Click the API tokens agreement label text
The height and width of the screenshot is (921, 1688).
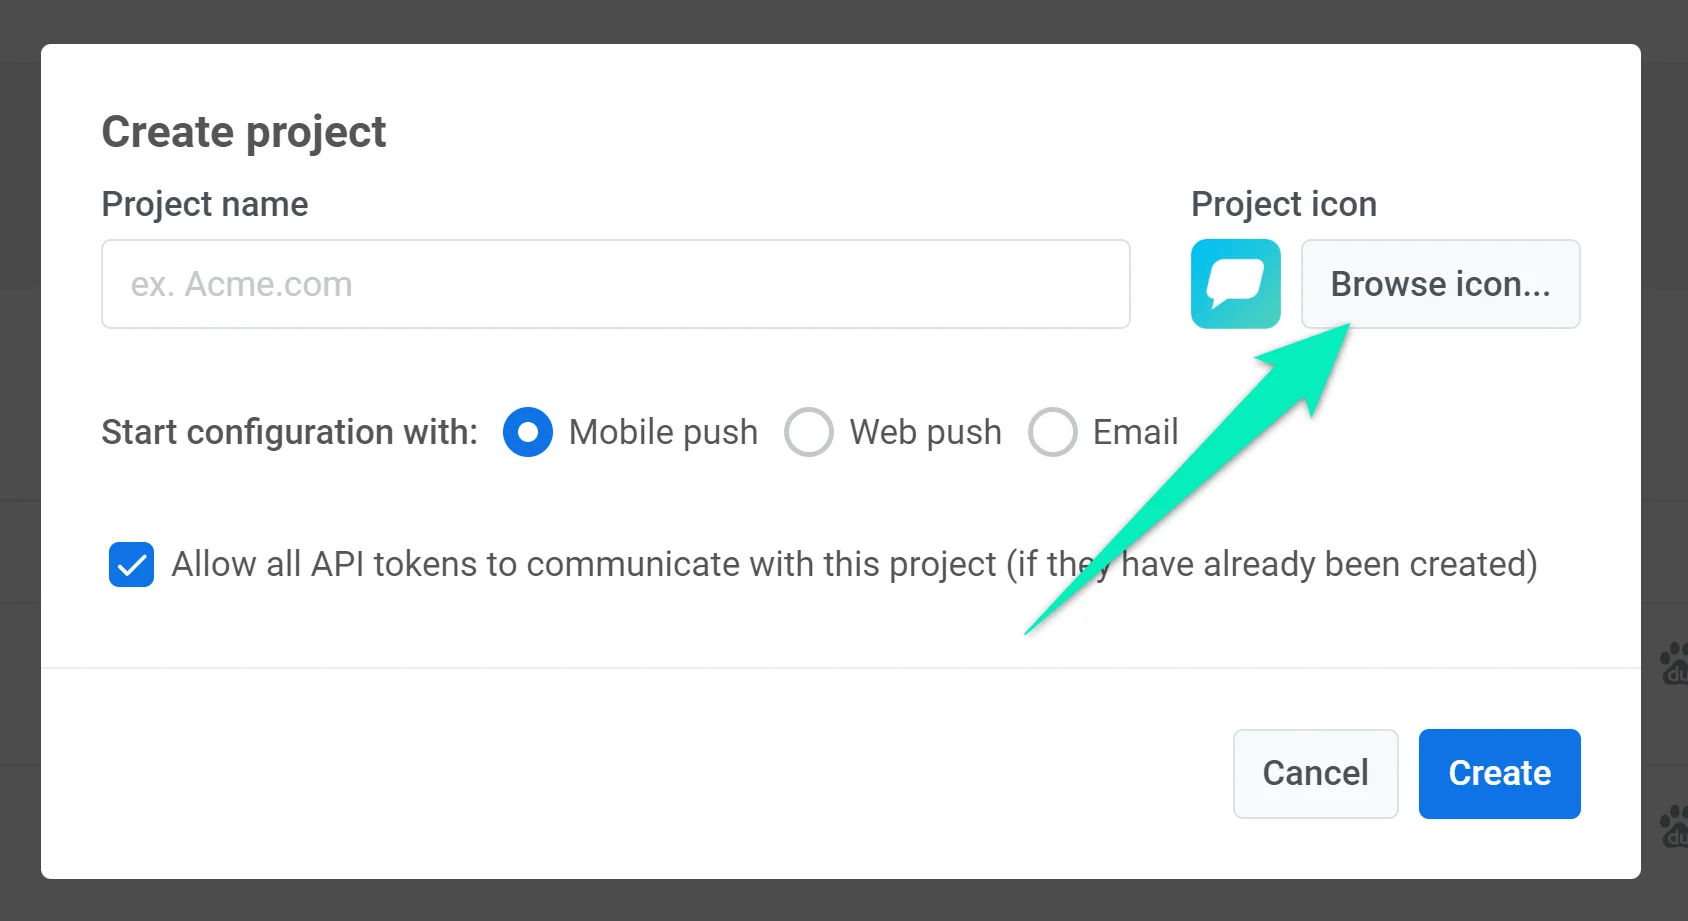coord(855,564)
